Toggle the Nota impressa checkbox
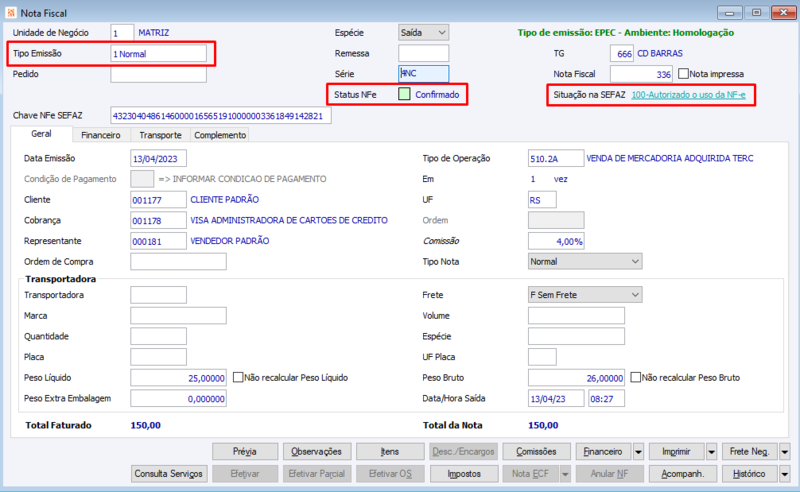Image resolution: width=800 pixels, height=492 pixels. coord(683,74)
